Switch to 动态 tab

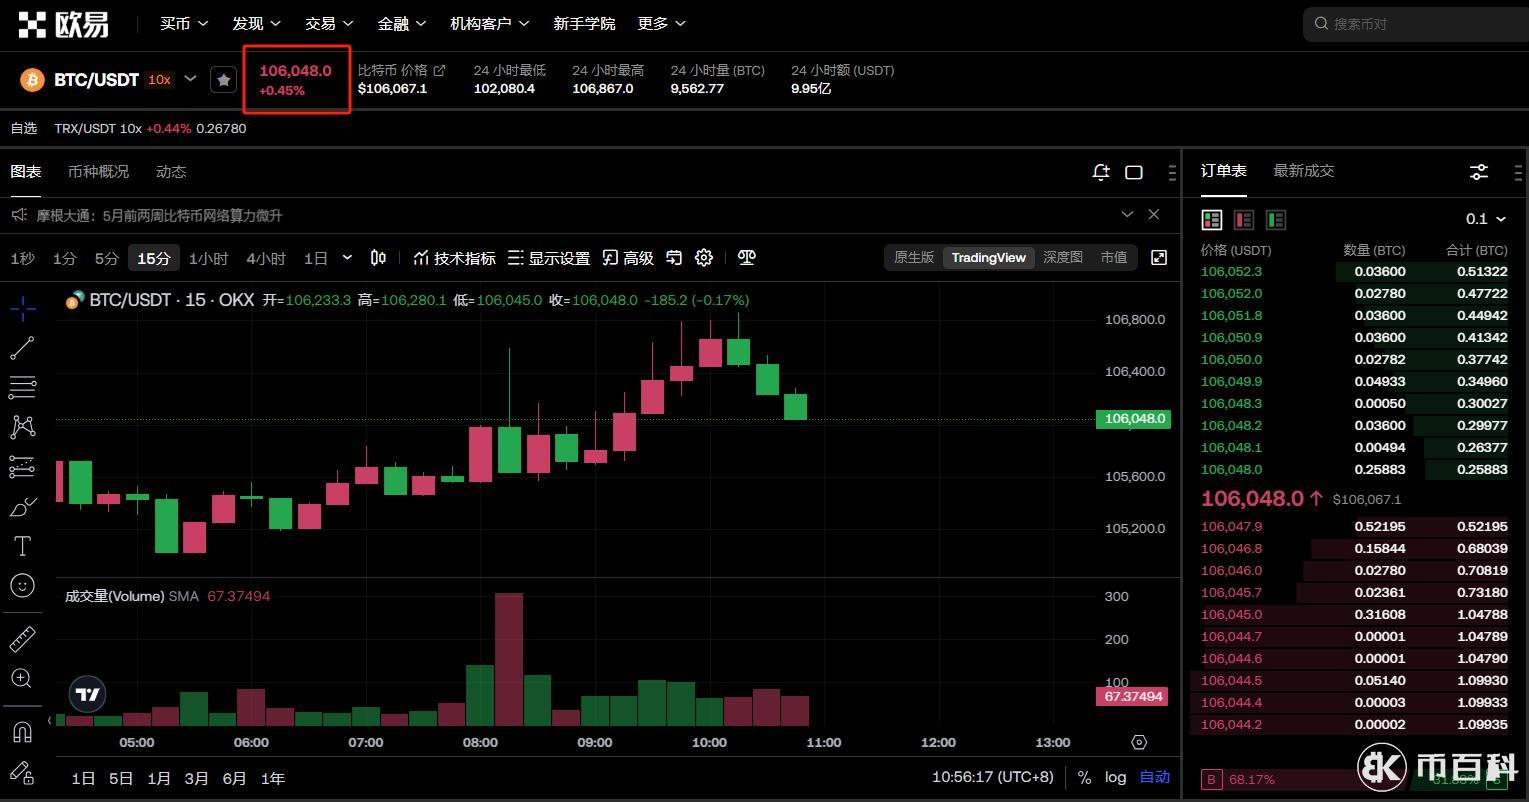[x=171, y=172]
